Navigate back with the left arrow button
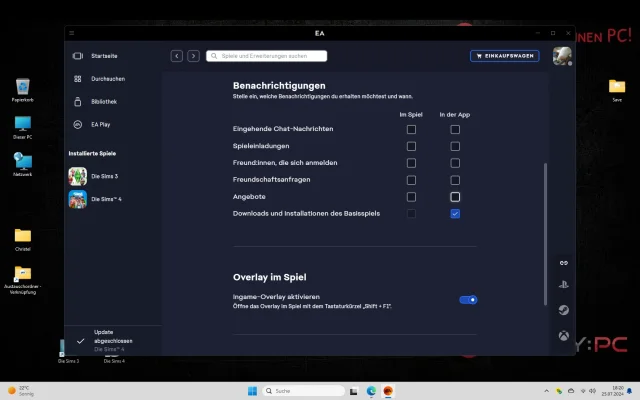Screen dimensions: 640x400 coord(177,56)
